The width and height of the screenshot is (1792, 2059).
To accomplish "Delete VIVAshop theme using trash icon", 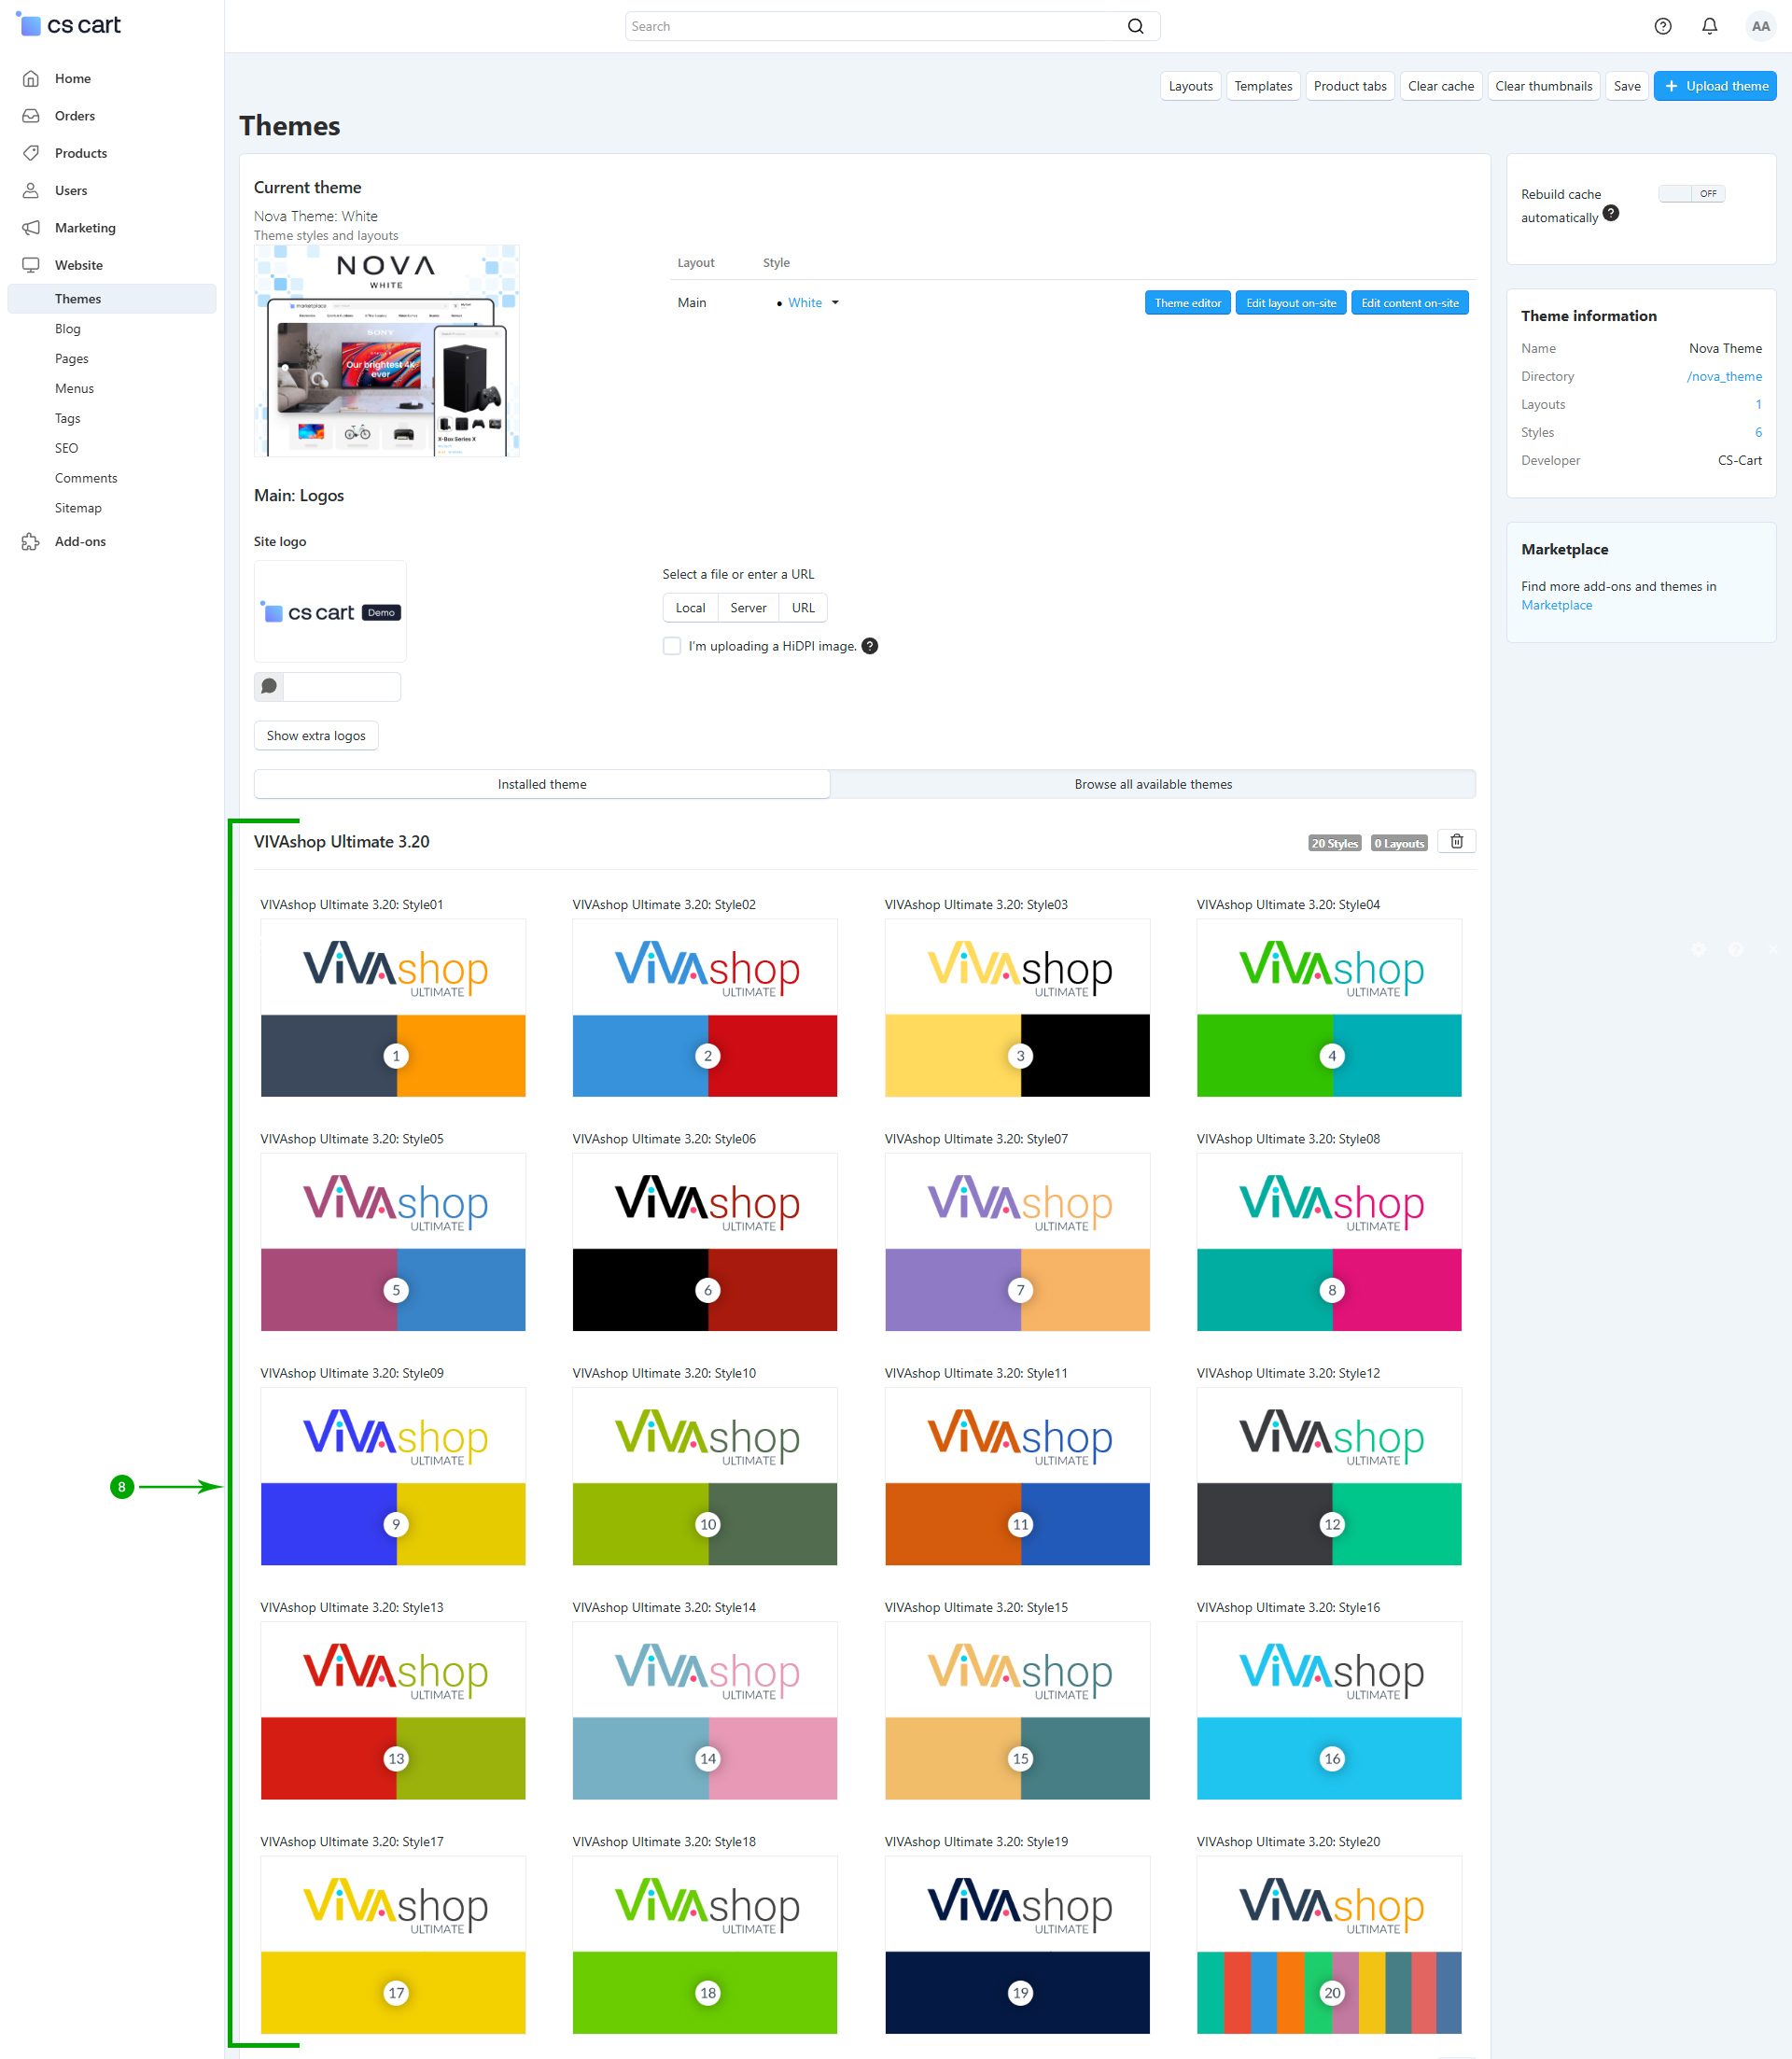I will tap(1456, 841).
